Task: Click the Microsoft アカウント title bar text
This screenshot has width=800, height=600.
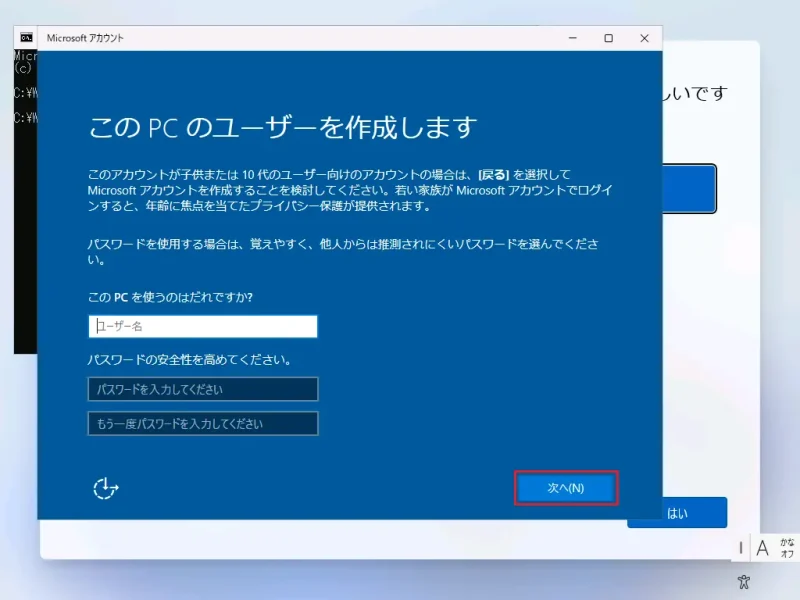Action: 85,38
